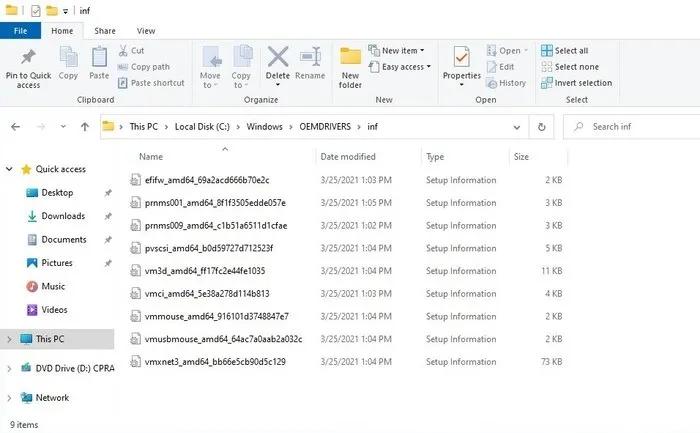This screenshot has width=700, height=433.
Task: Expand the Network tree node
Action: tap(9, 398)
